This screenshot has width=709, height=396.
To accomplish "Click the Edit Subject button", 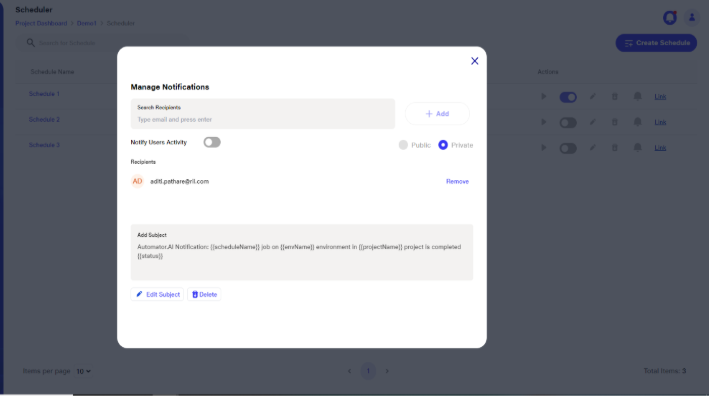I will point(157,294).
